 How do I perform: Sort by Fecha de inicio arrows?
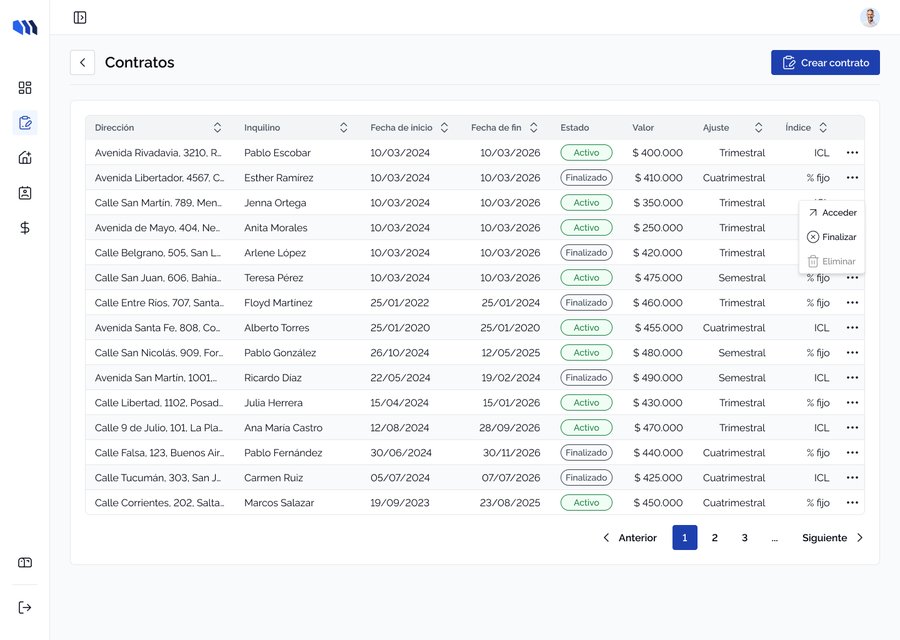point(444,127)
